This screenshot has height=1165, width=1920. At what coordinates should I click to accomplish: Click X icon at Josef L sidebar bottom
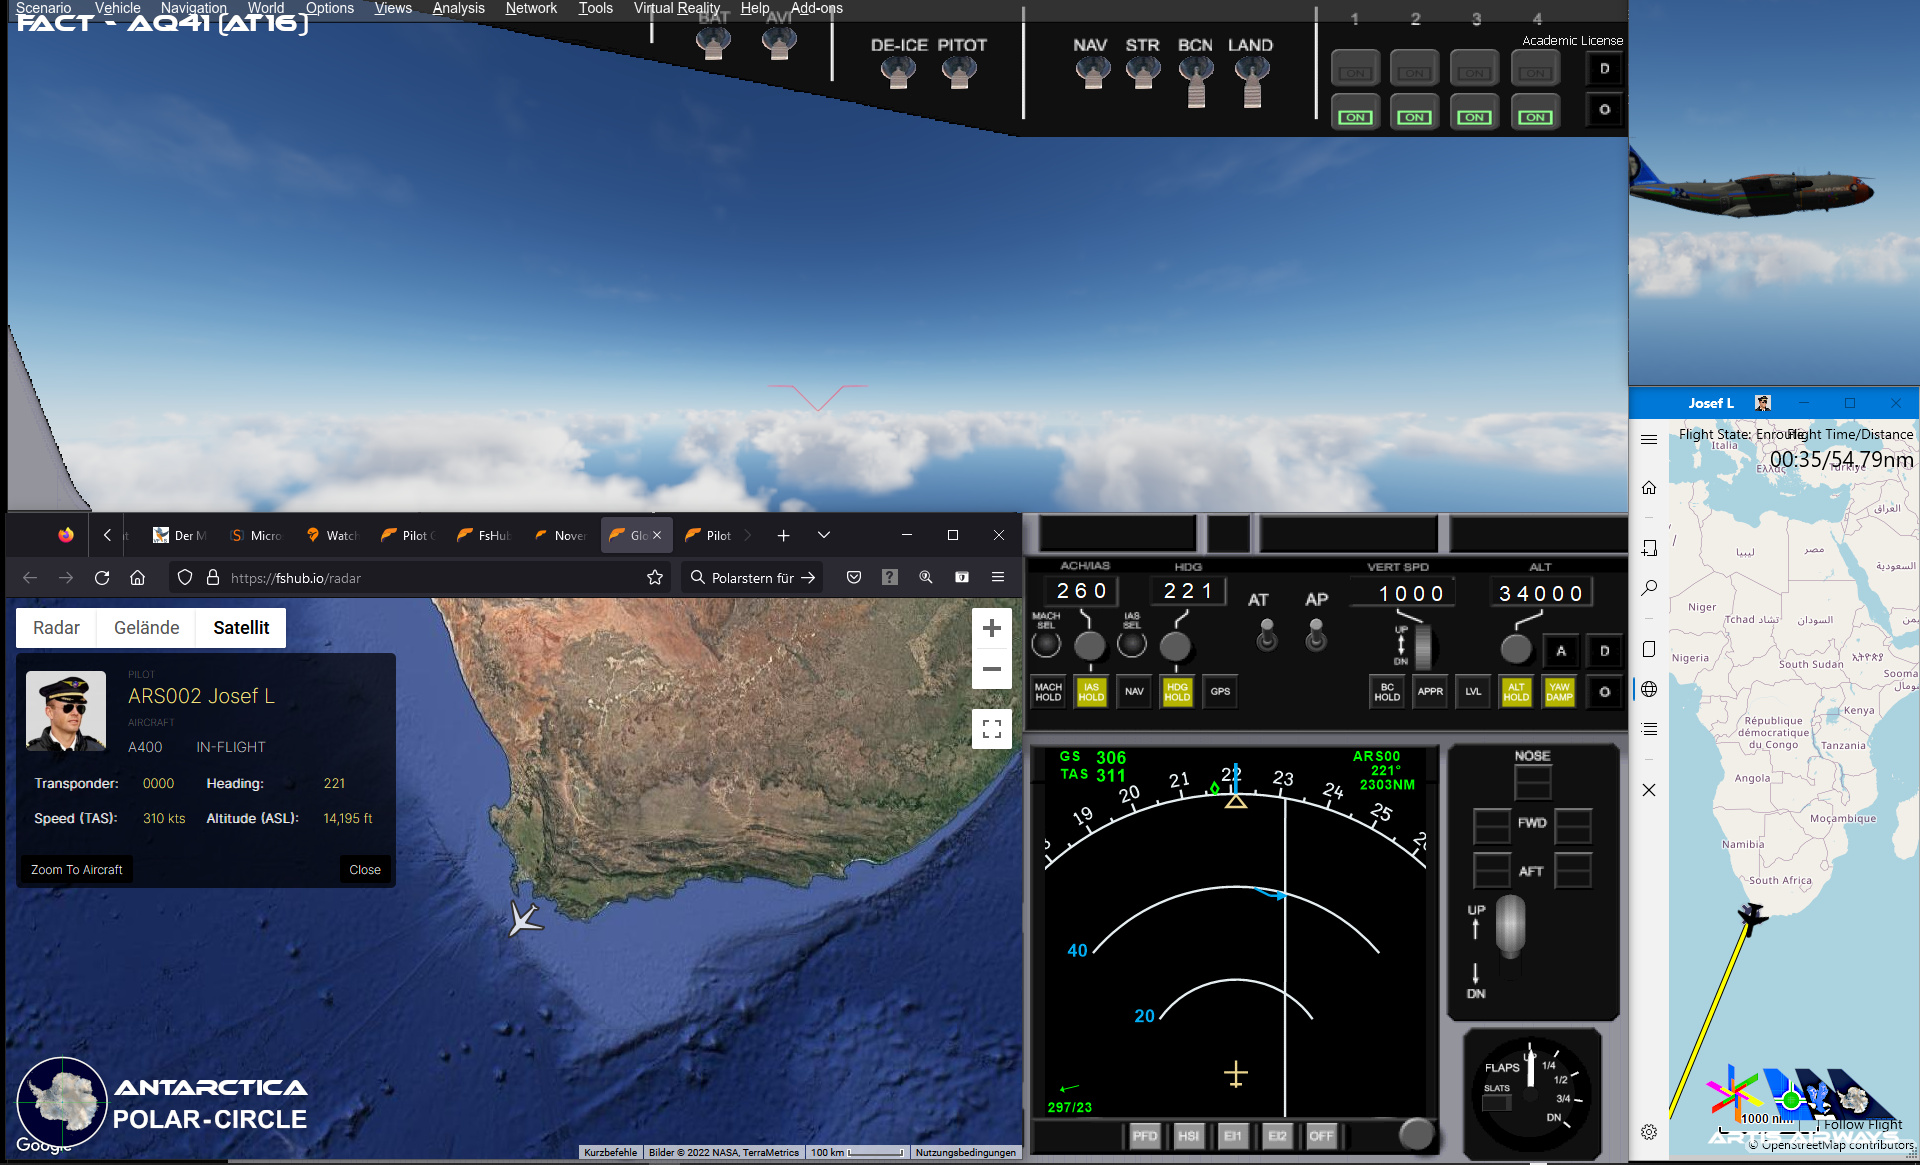coord(1649,790)
